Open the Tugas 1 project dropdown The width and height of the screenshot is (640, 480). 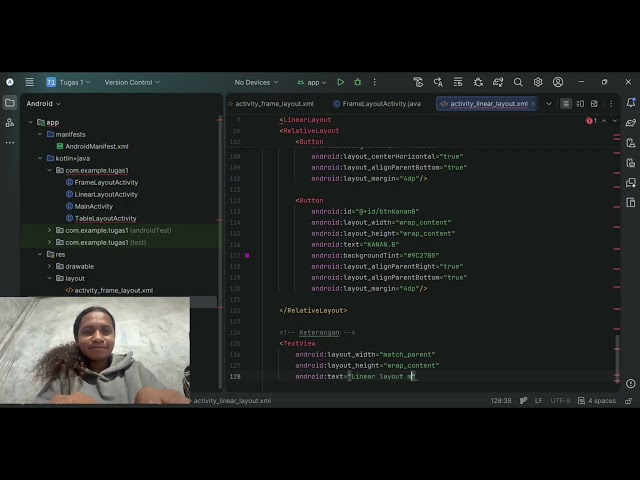click(x=68, y=82)
